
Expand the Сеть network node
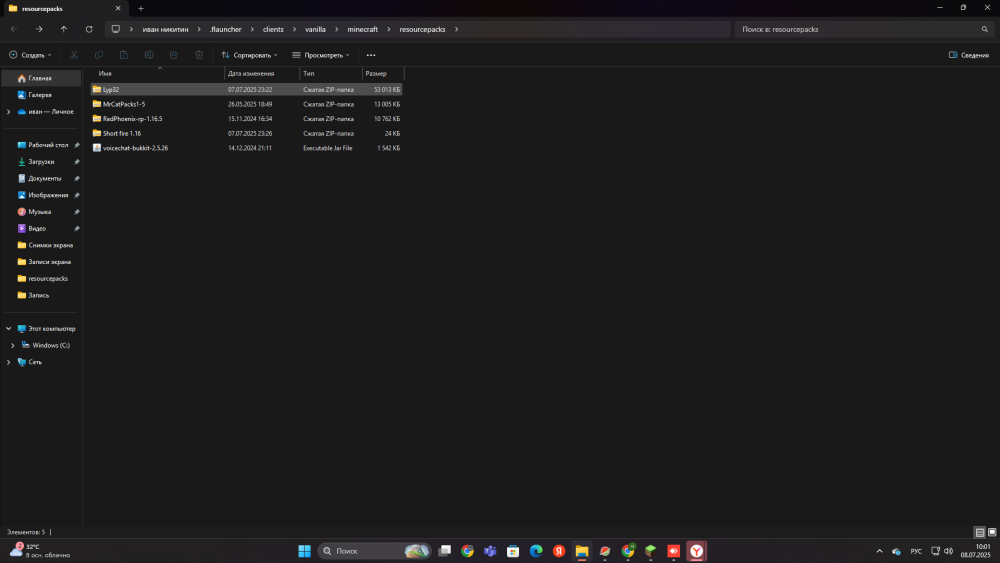click(8, 362)
